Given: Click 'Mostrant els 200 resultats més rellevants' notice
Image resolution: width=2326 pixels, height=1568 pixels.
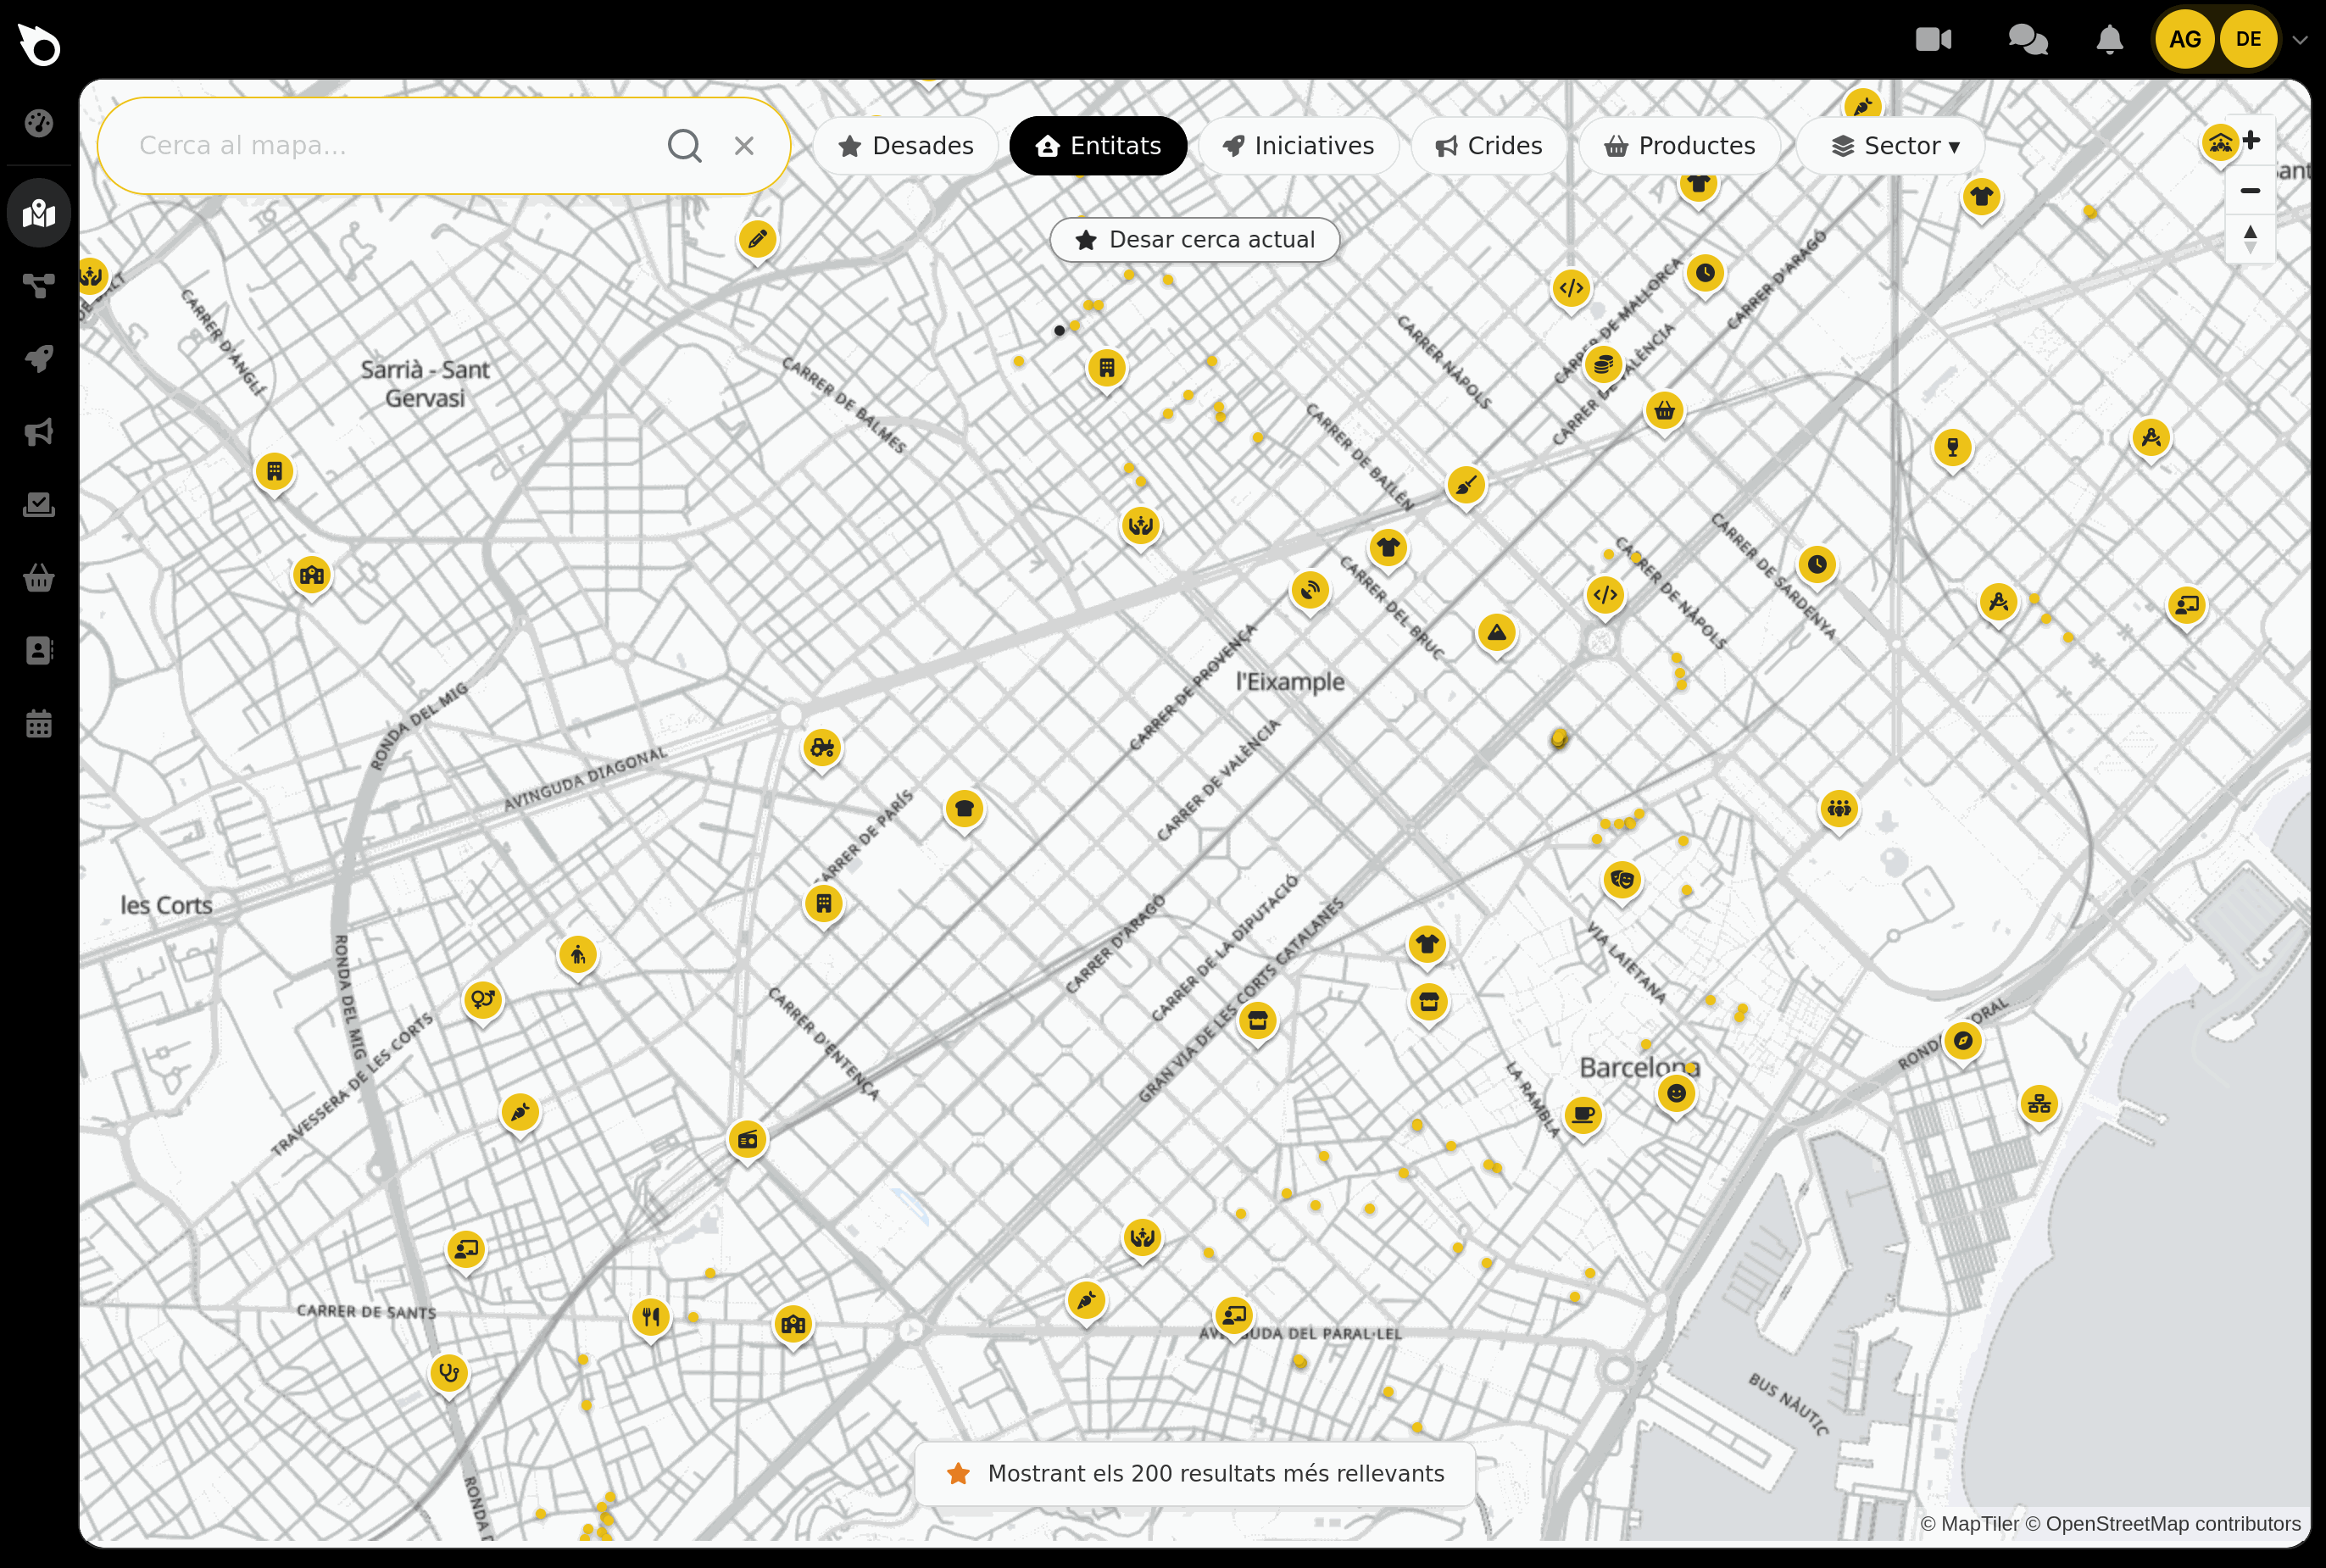Looking at the screenshot, I should tap(1195, 1474).
